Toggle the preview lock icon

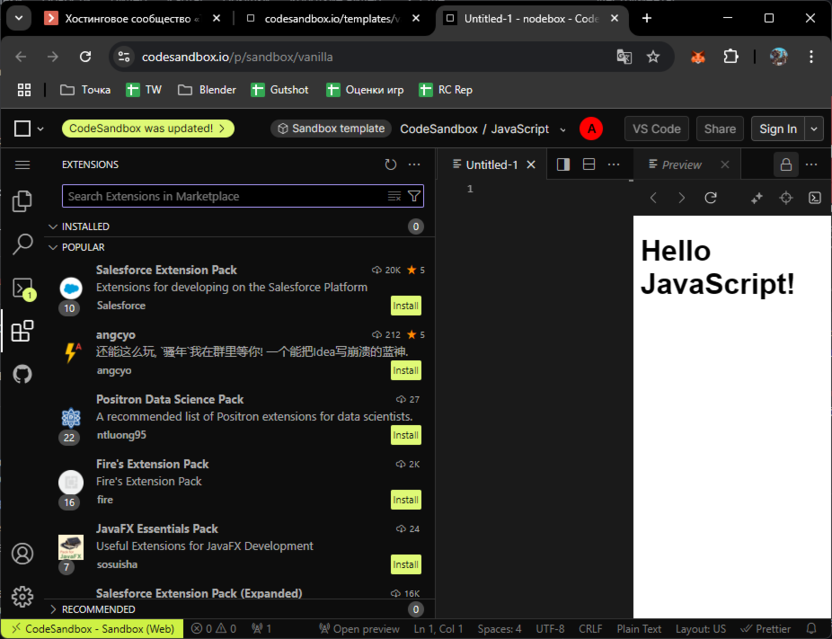pos(786,165)
